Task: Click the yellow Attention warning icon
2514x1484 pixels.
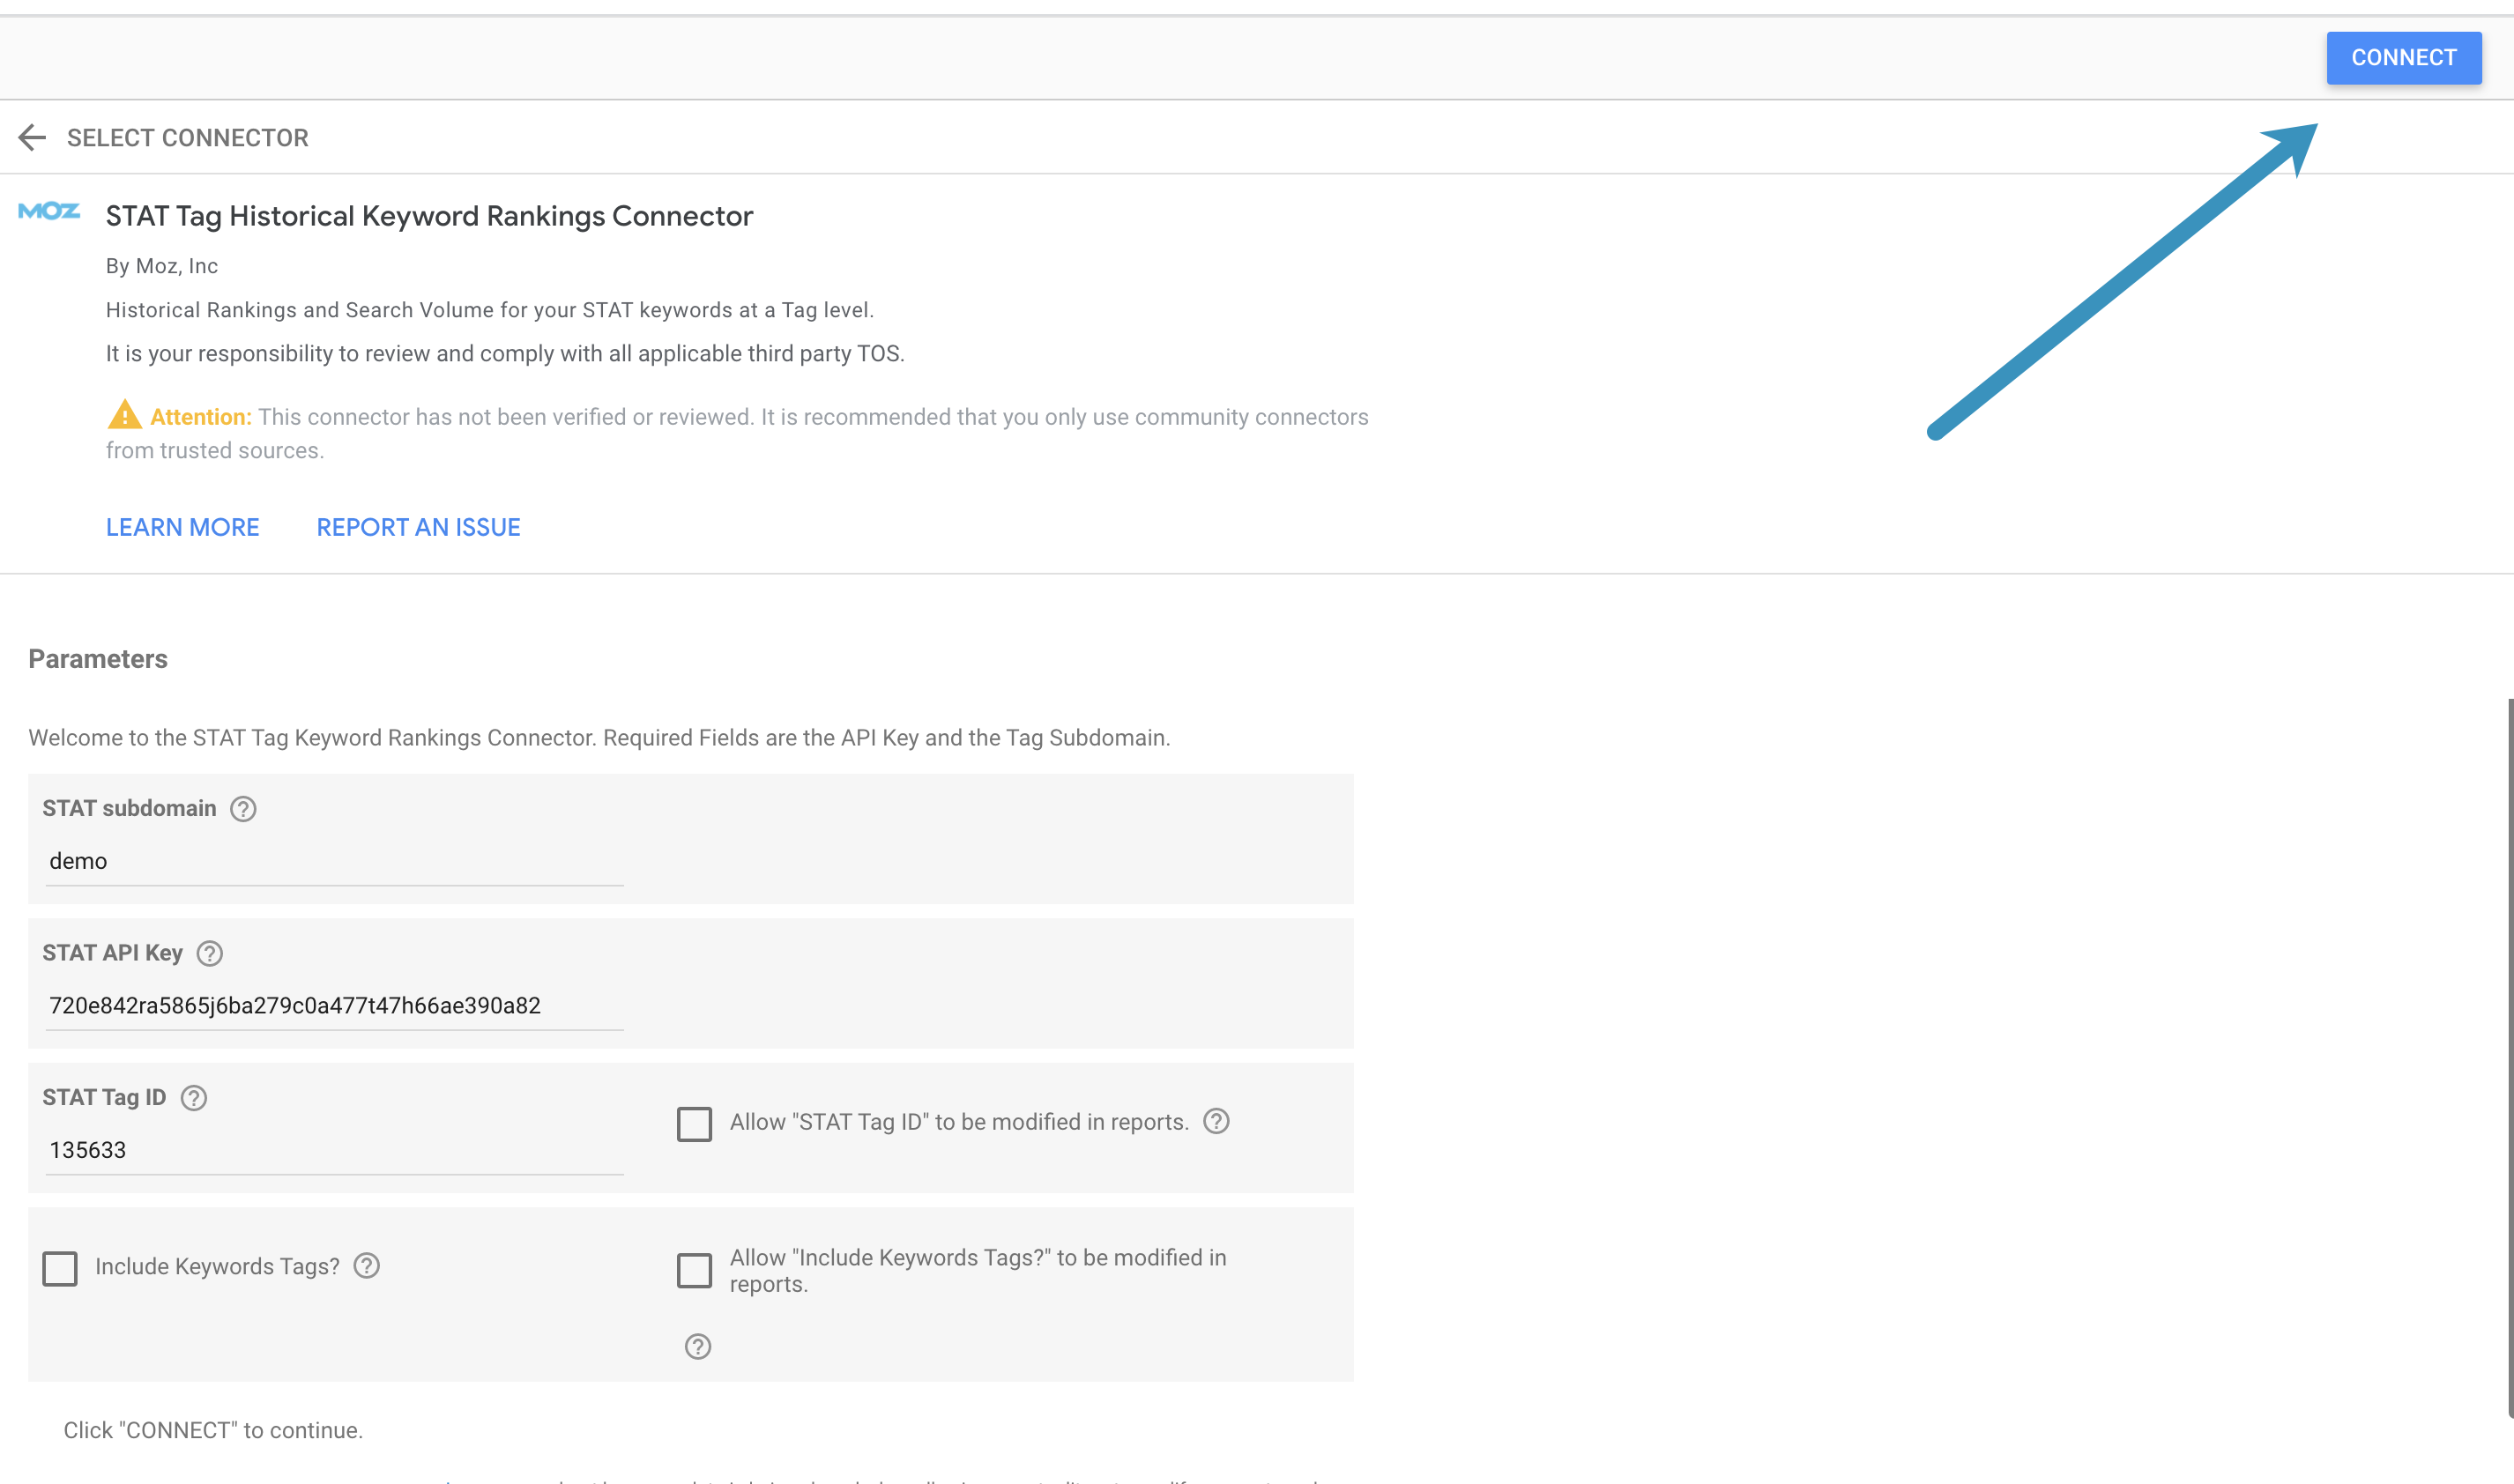Action: 124,415
